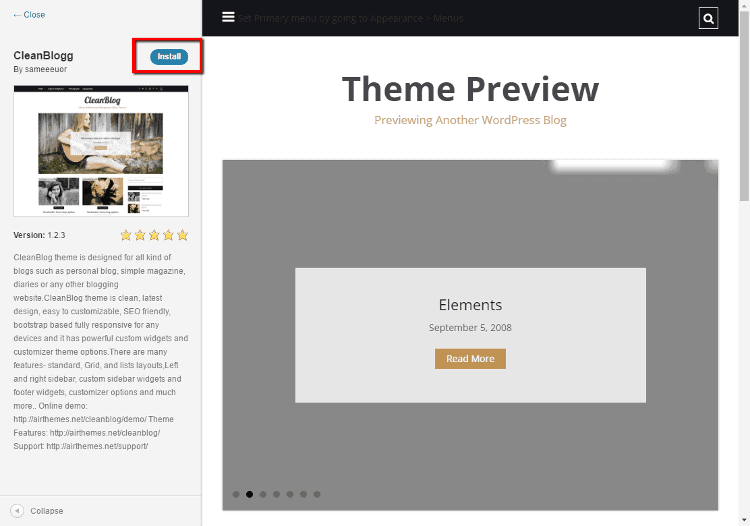Click the 'September 5, 2008' date

coord(470,328)
